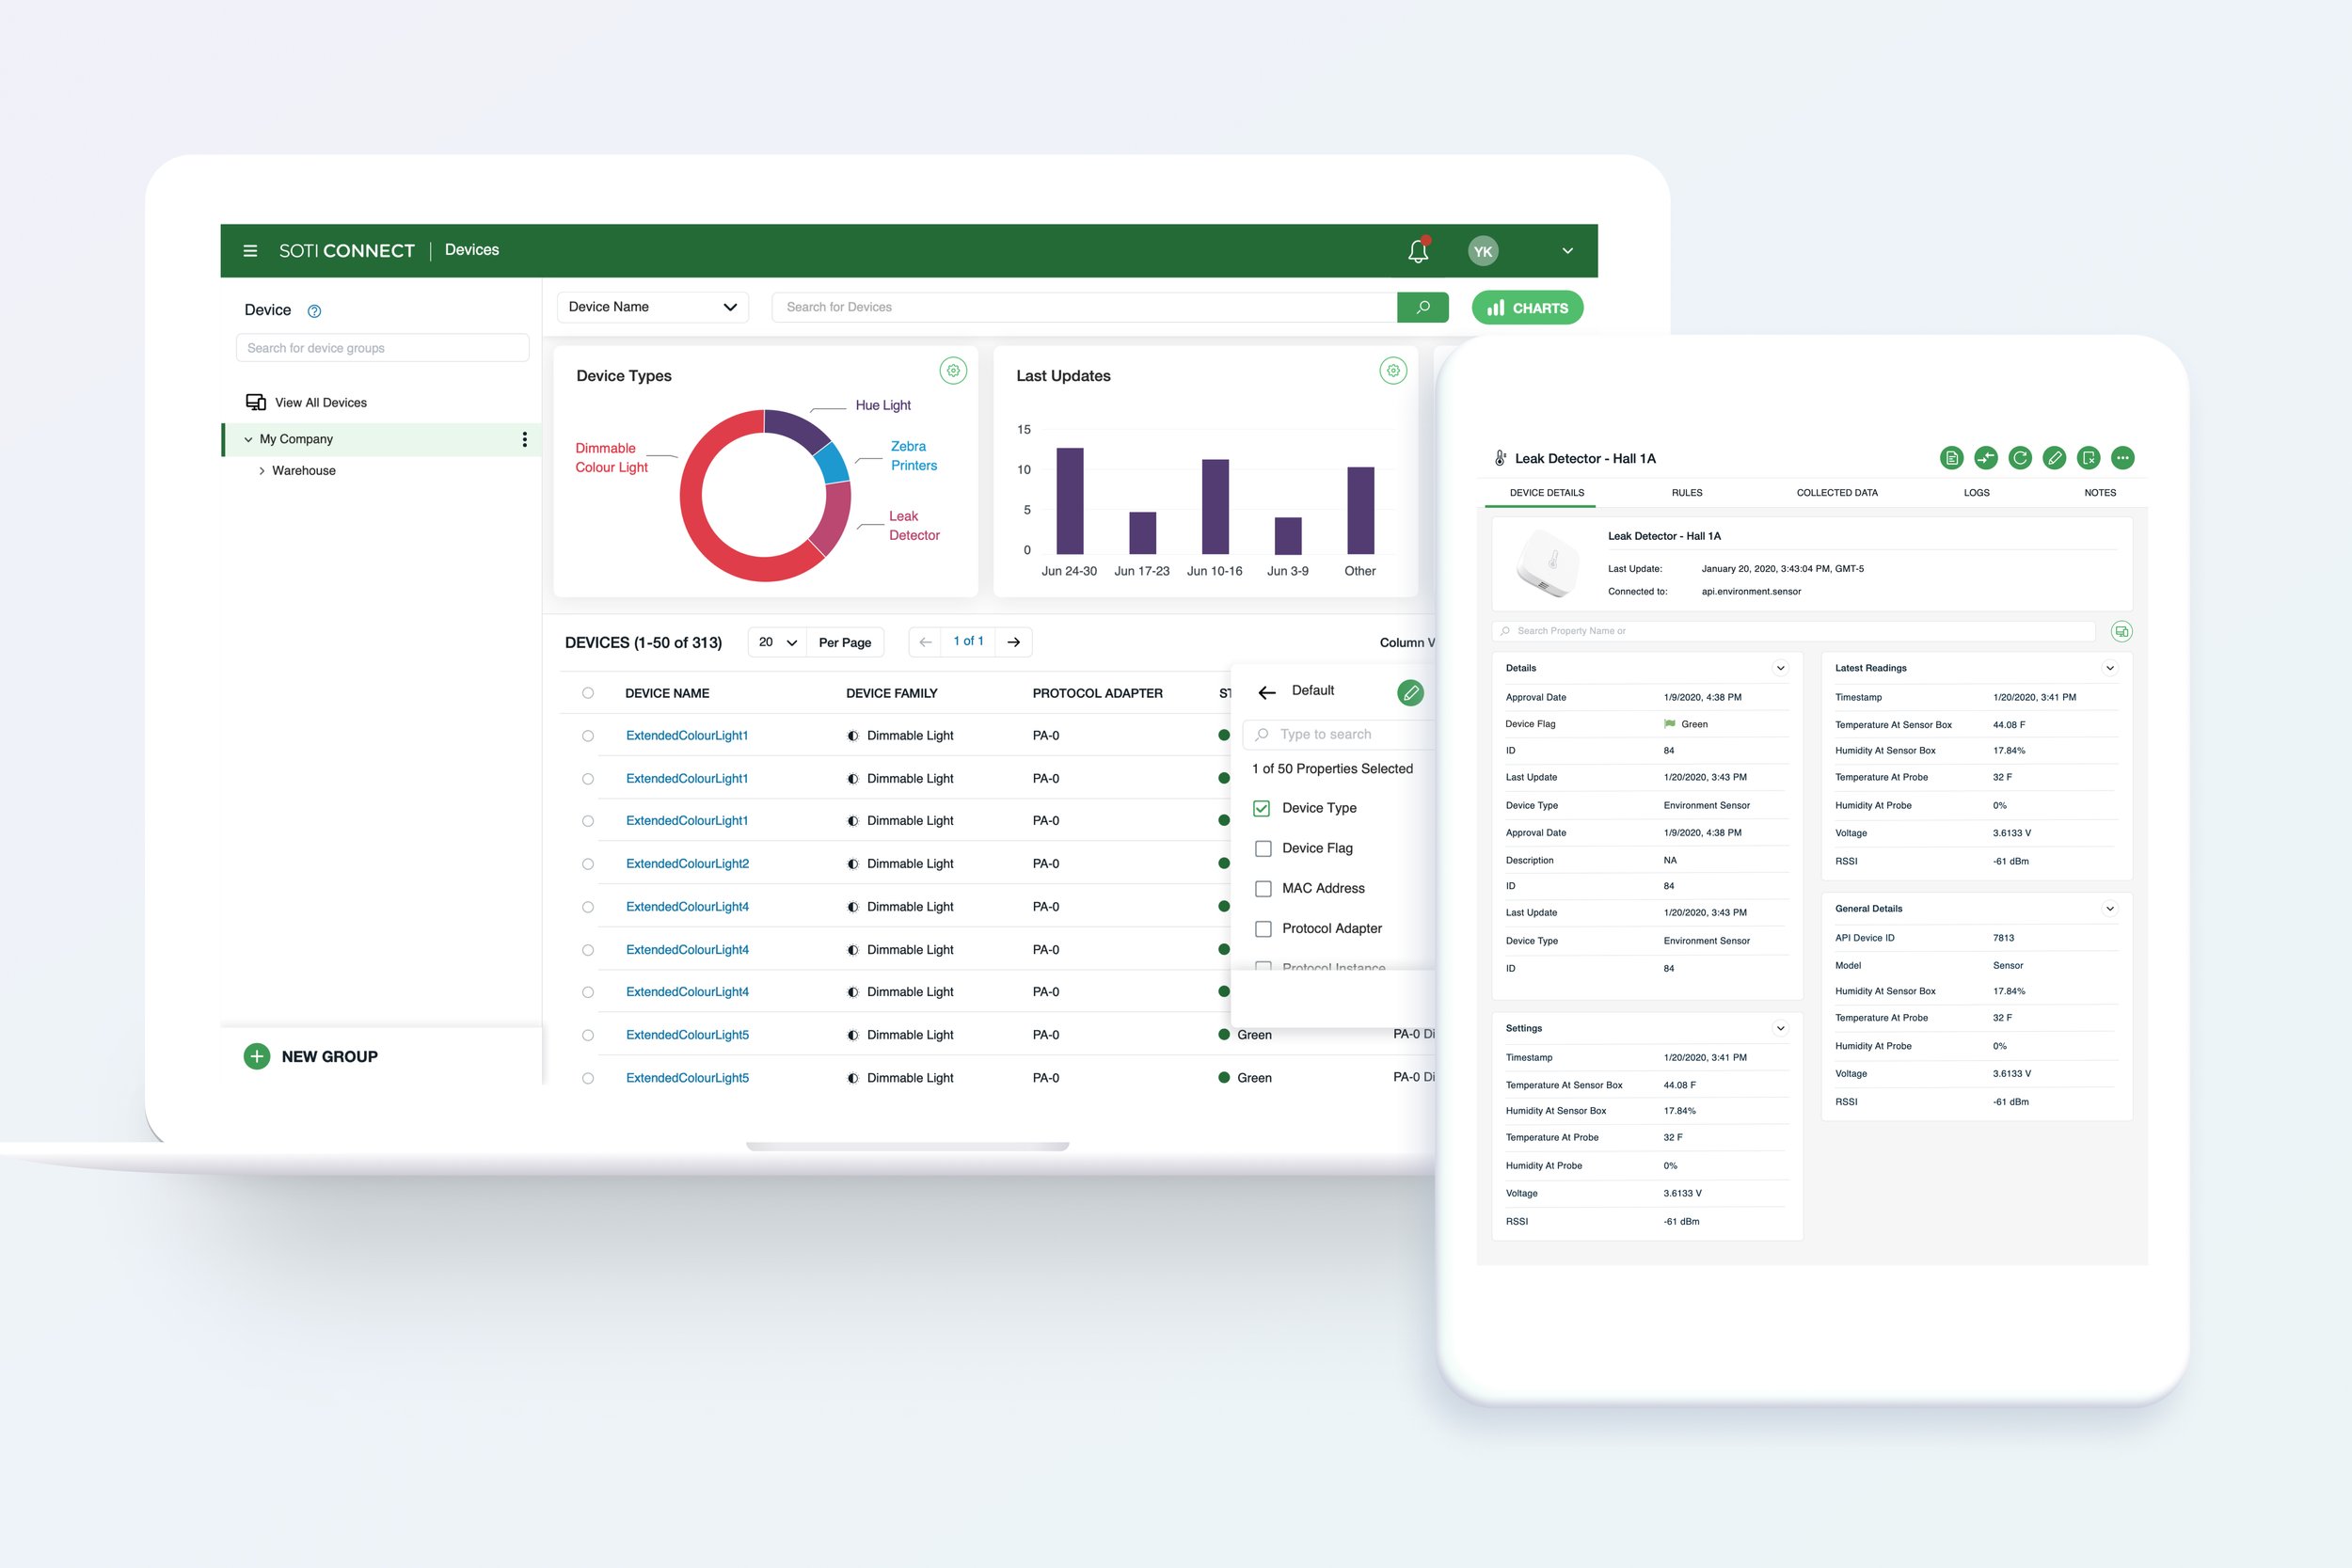Click the refresh icon for Leak Detector

pos(2020,458)
